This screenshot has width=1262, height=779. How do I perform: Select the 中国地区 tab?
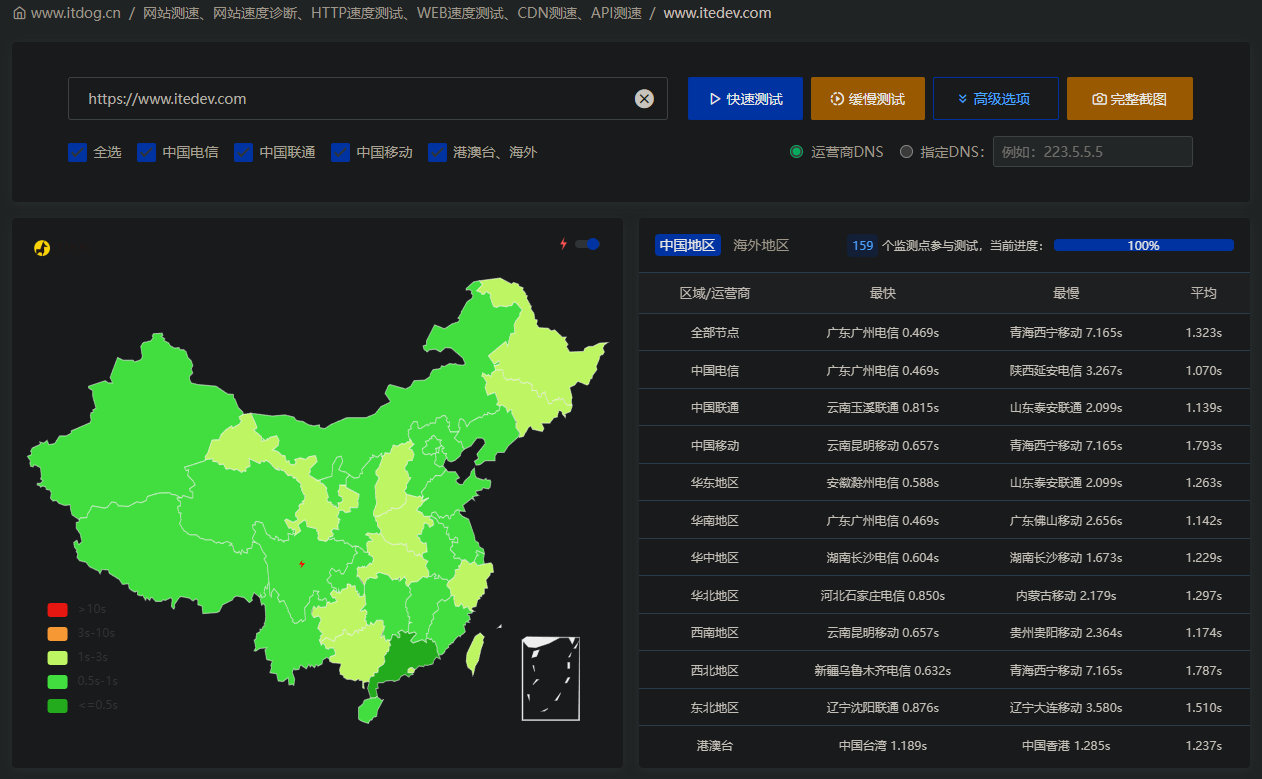pos(688,245)
